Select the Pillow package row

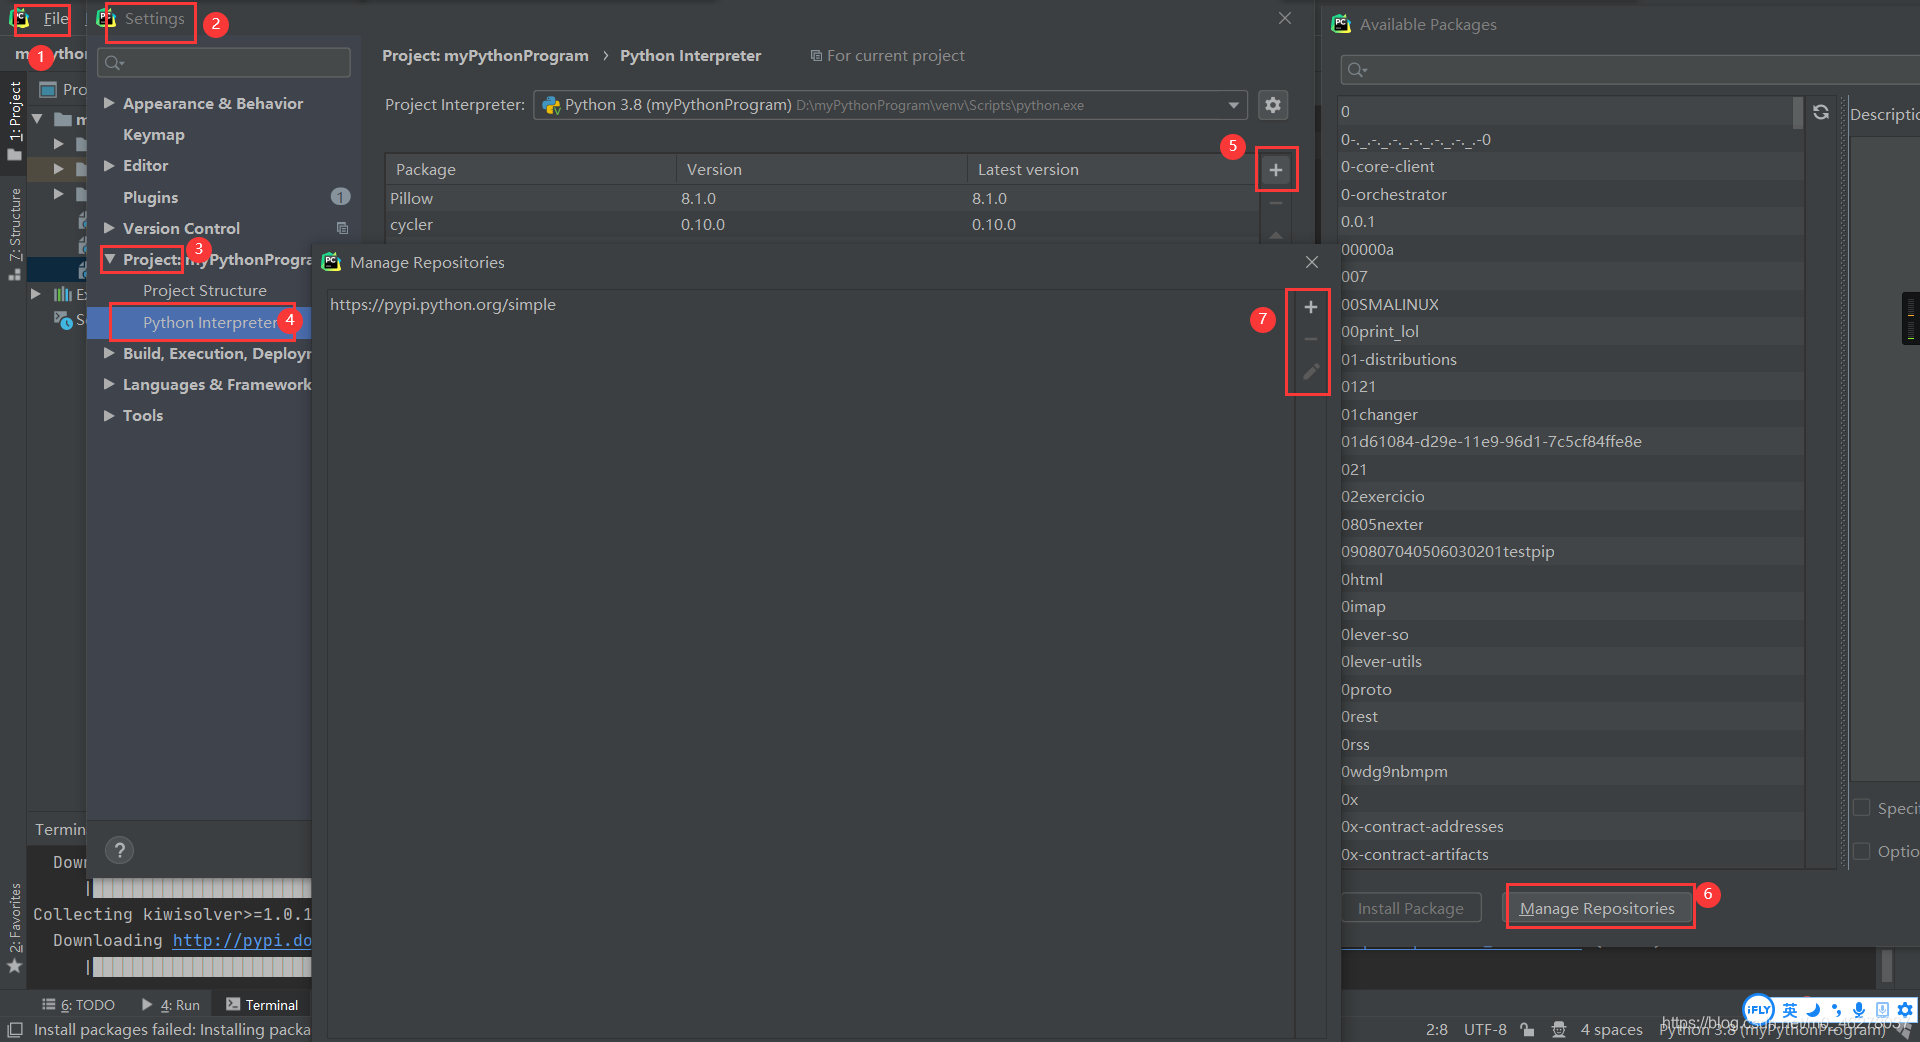822,198
